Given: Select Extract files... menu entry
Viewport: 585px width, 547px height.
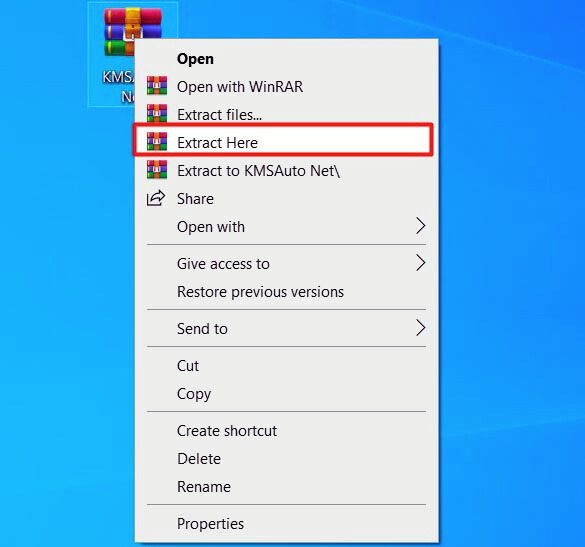Looking at the screenshot, I should (287, 115).
